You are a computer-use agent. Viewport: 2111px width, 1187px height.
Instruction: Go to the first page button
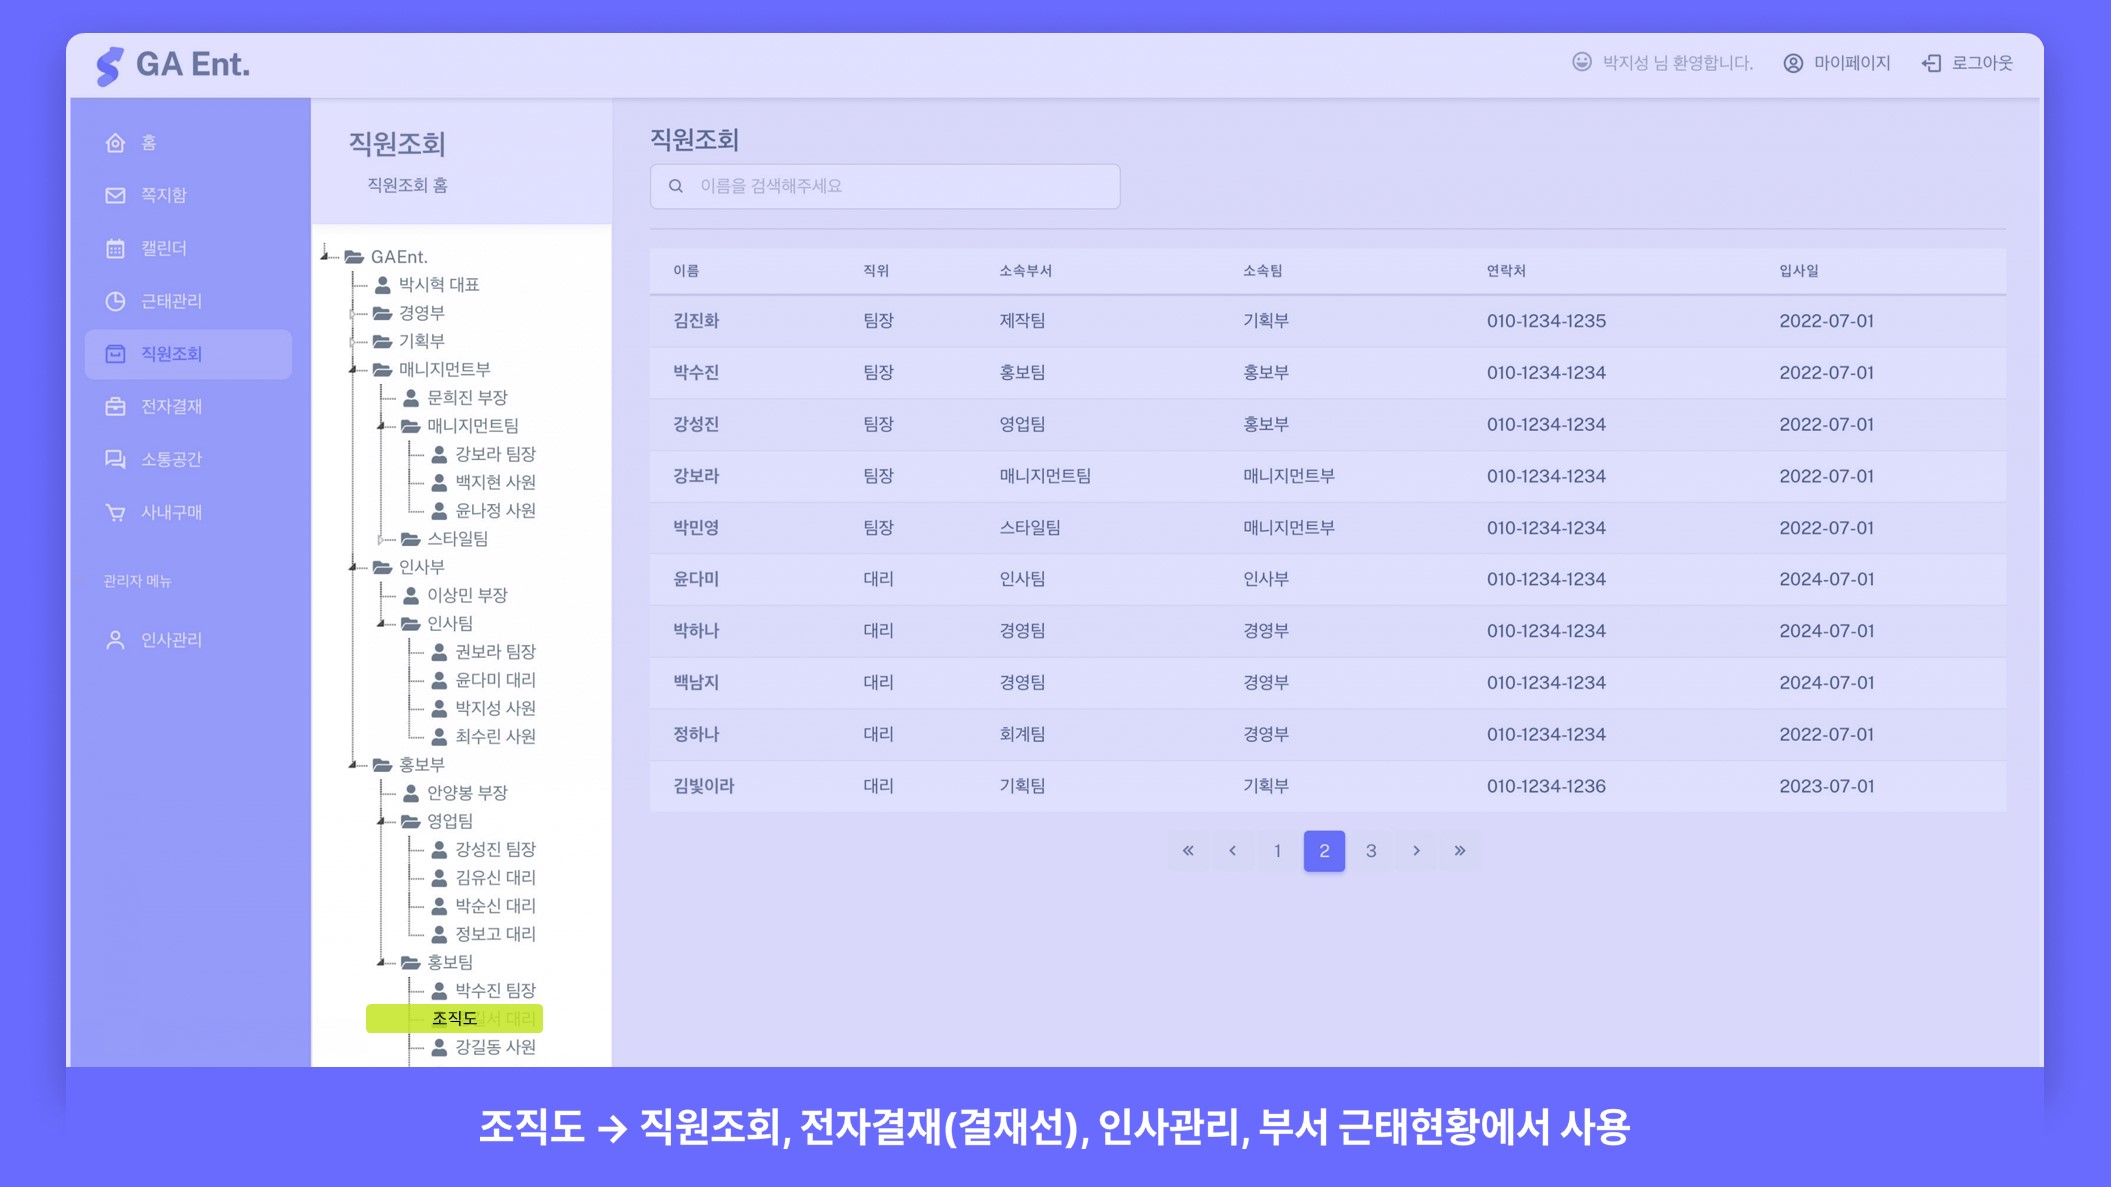point(1188,851)
